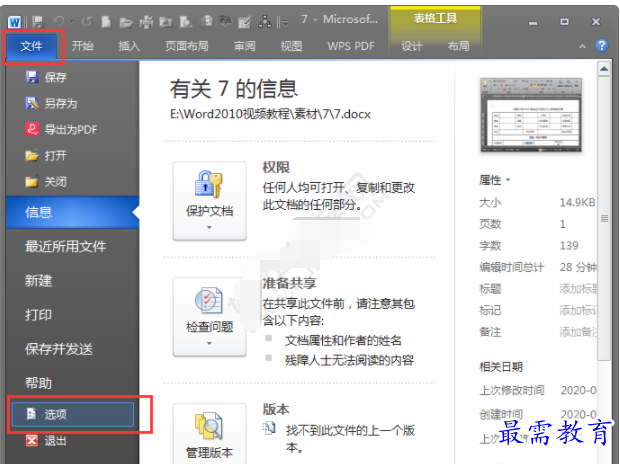This screenshot has height=464, width=620.
Task: Open the Undo history dropdown arrow
Action: (x=72, y=22)
